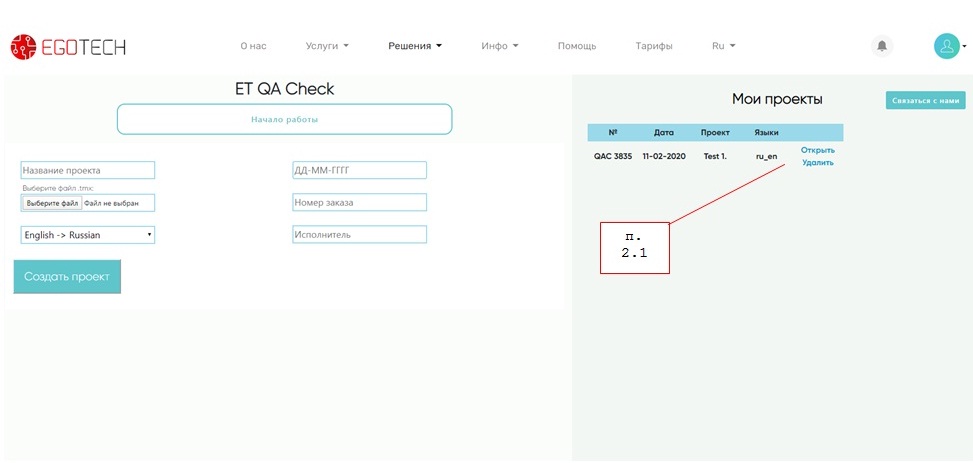973x463 pixels.
Task: Open the Тарифы page
Action: pos(654,46)
